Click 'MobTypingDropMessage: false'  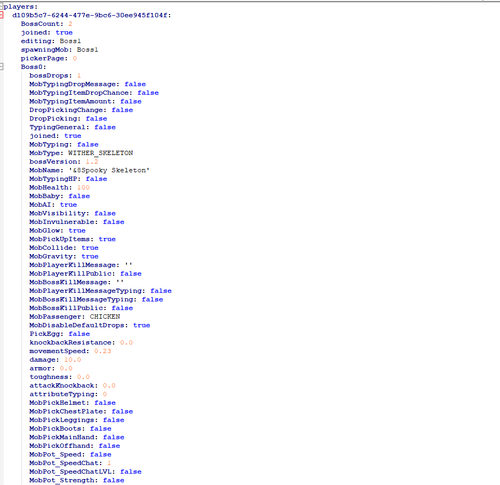88,84
